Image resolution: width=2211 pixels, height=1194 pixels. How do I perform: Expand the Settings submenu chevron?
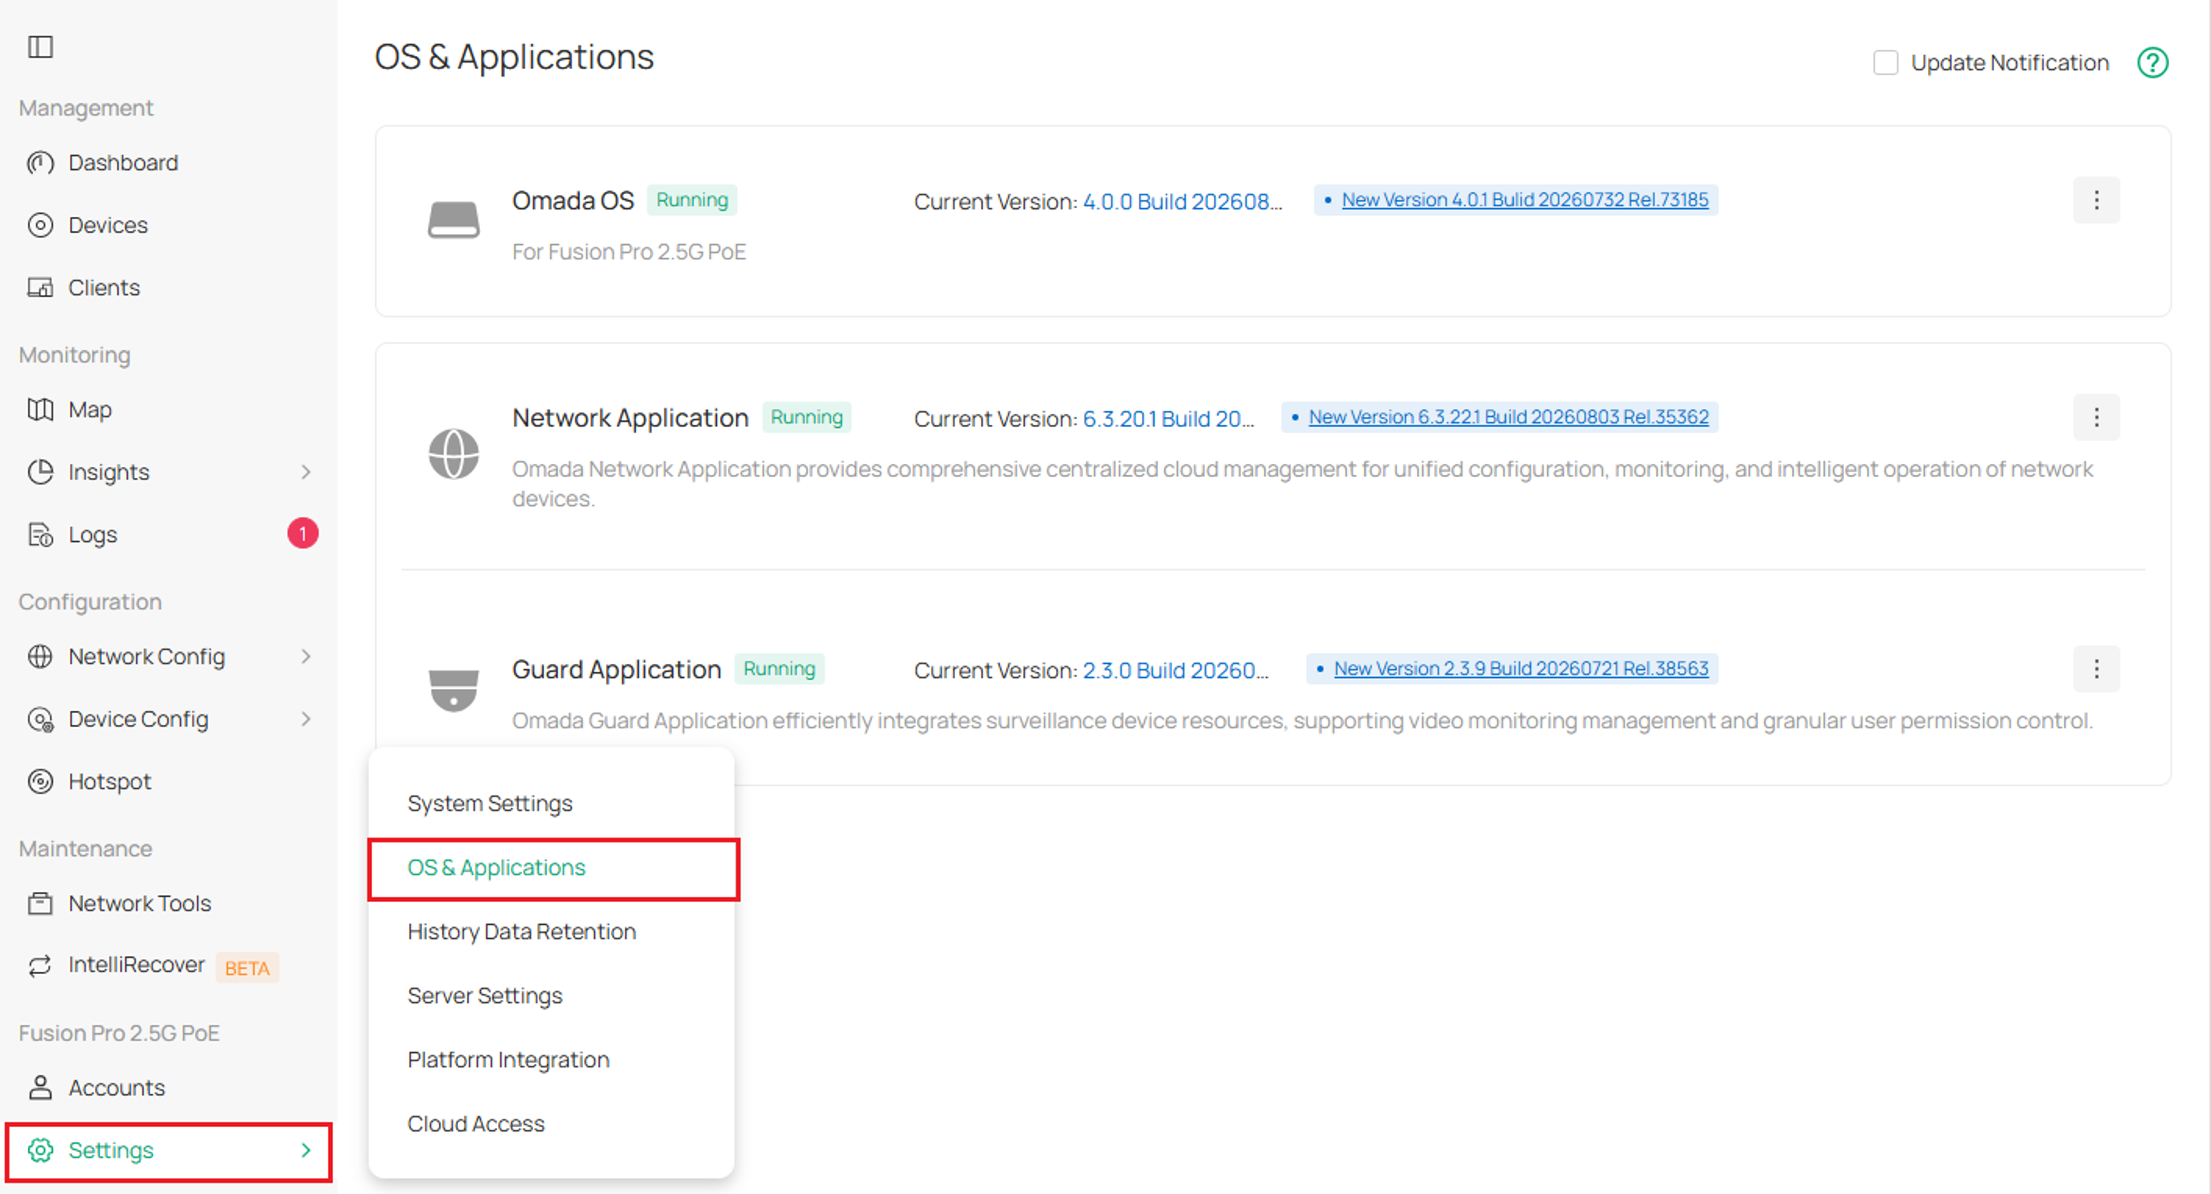[x=306, y=1151]
